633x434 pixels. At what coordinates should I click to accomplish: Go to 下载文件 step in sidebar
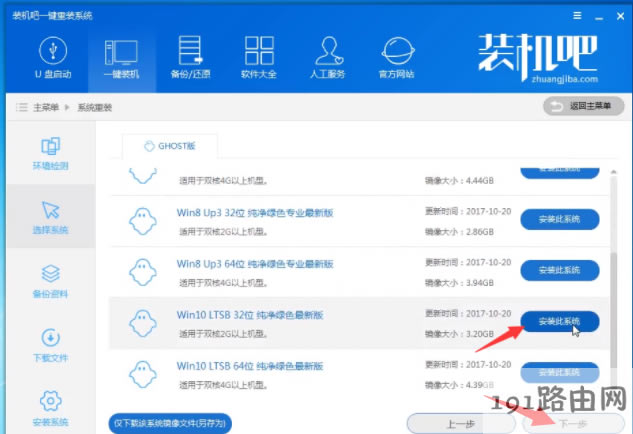pos(49,346)
